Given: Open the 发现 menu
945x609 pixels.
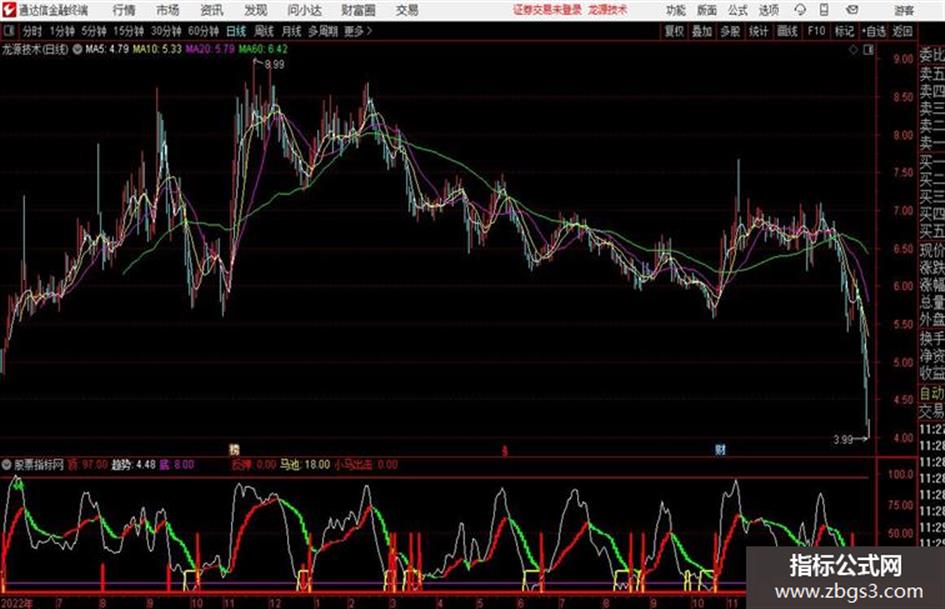Looking at the screenshot, I should coord(256,10).
